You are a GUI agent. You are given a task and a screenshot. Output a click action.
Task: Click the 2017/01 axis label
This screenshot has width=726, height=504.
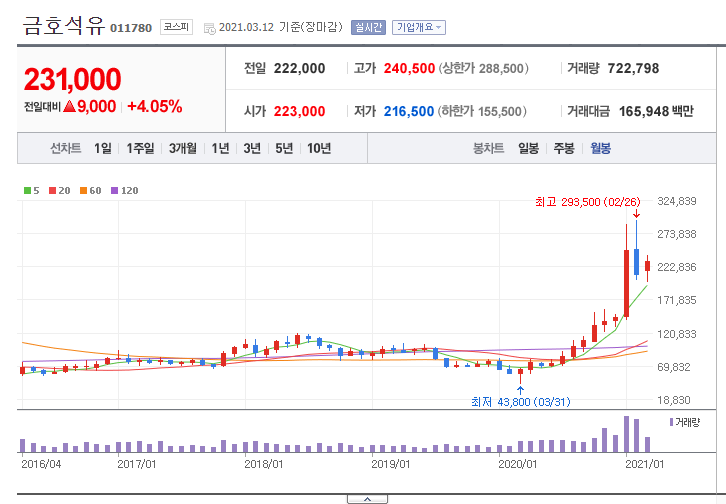tap(137, 464)
